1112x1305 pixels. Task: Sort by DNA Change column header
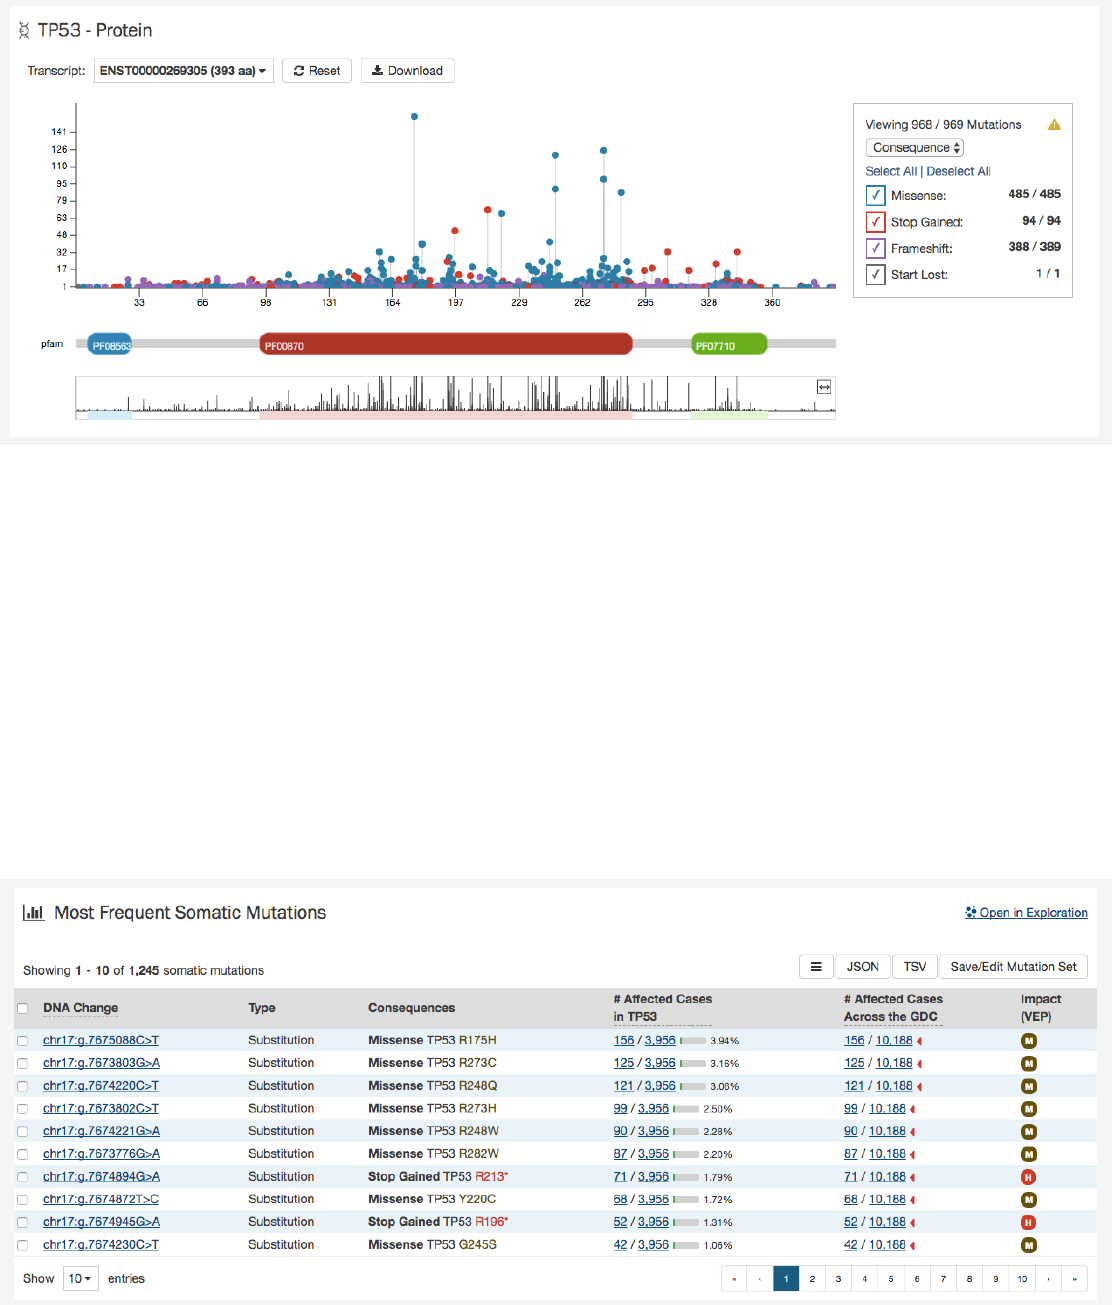coord(80,1008)
